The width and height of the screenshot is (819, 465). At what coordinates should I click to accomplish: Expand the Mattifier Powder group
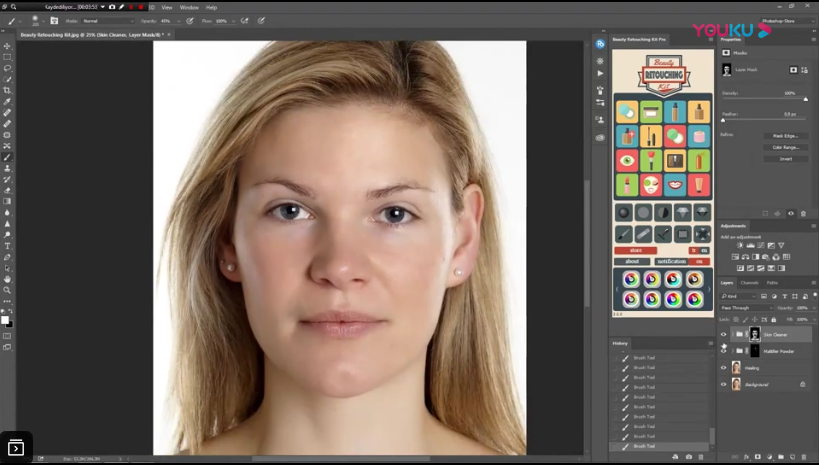(732, 351)
